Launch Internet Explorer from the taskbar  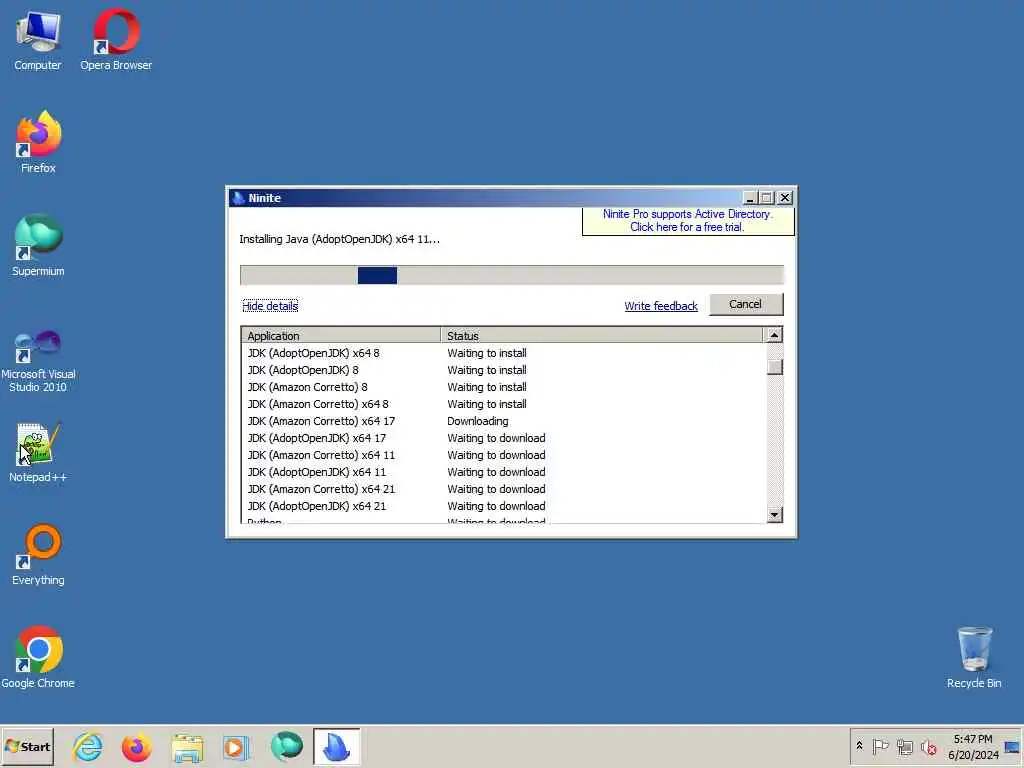[x=88, y=747]
